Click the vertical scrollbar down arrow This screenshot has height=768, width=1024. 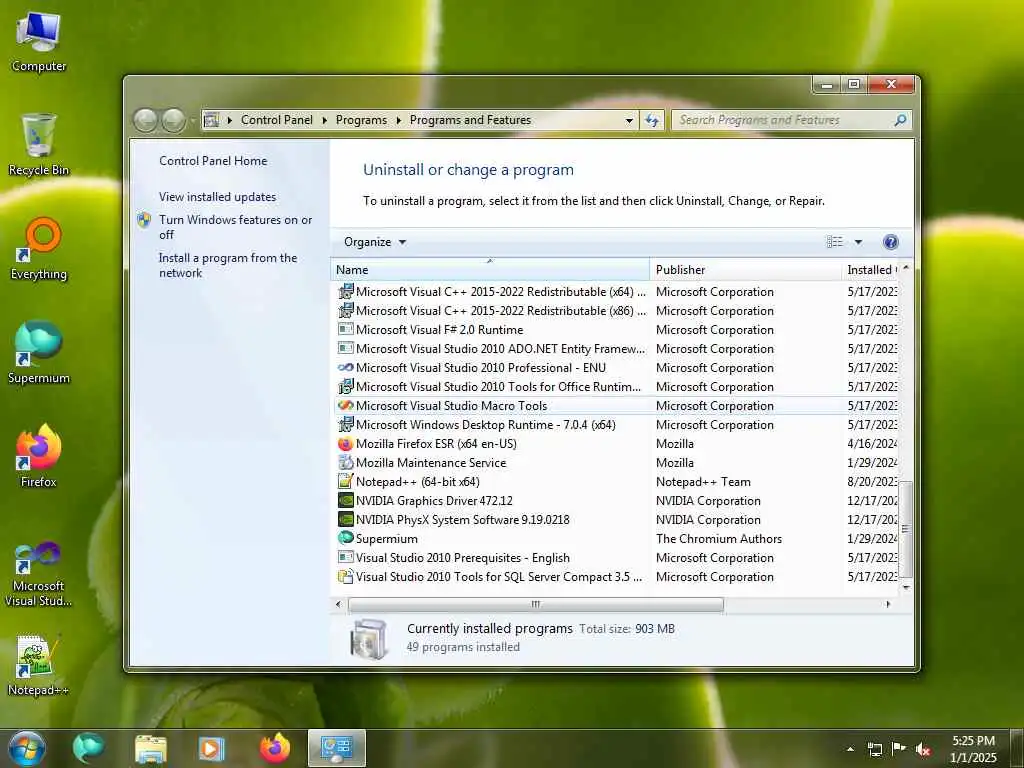[905, 587]
